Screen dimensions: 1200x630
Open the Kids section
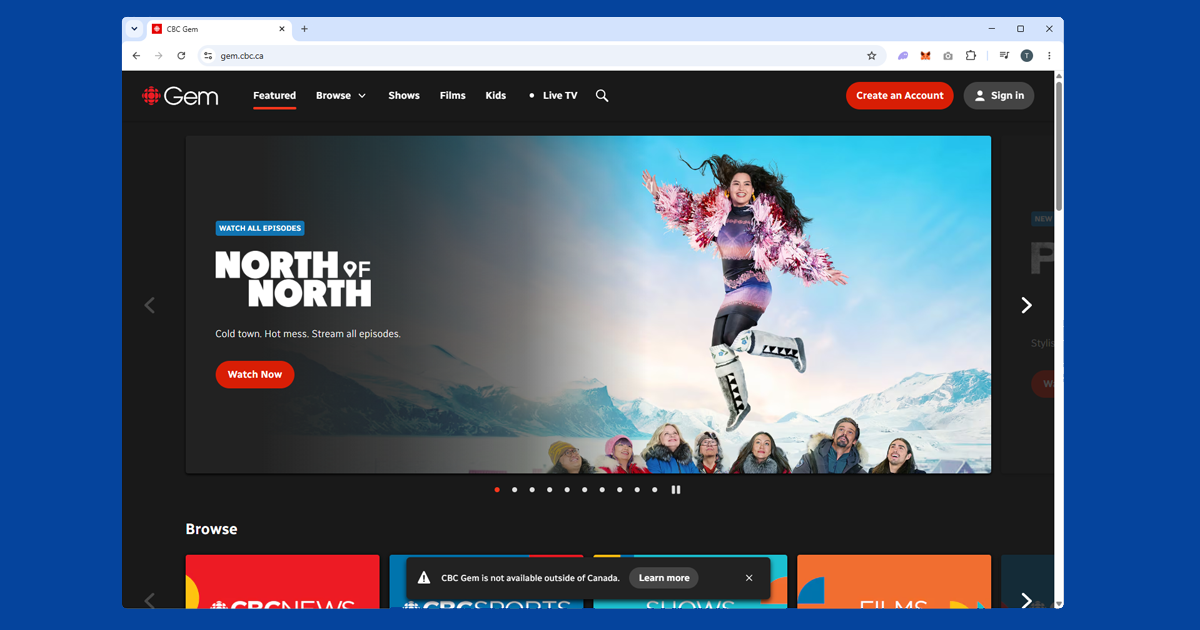[x=496, y=96]
